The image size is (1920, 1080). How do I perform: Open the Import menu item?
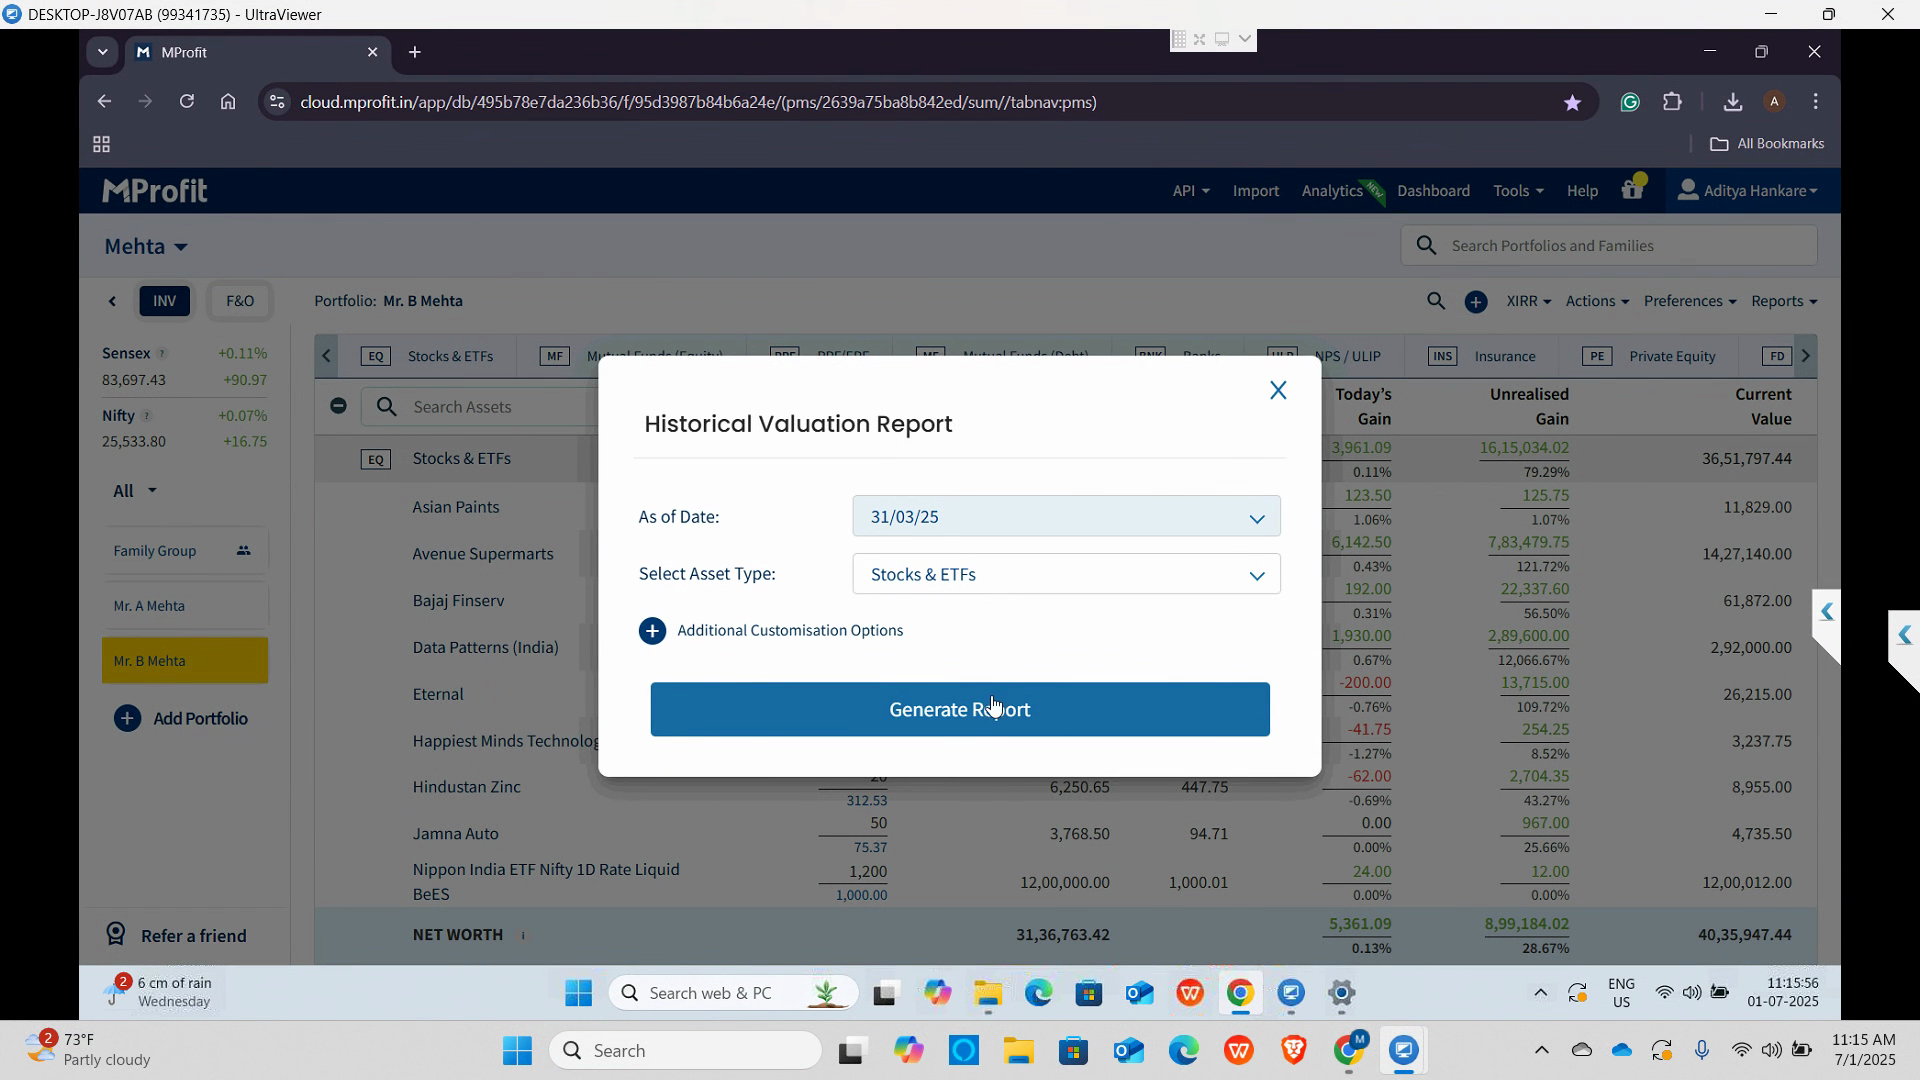(1256, 190)
